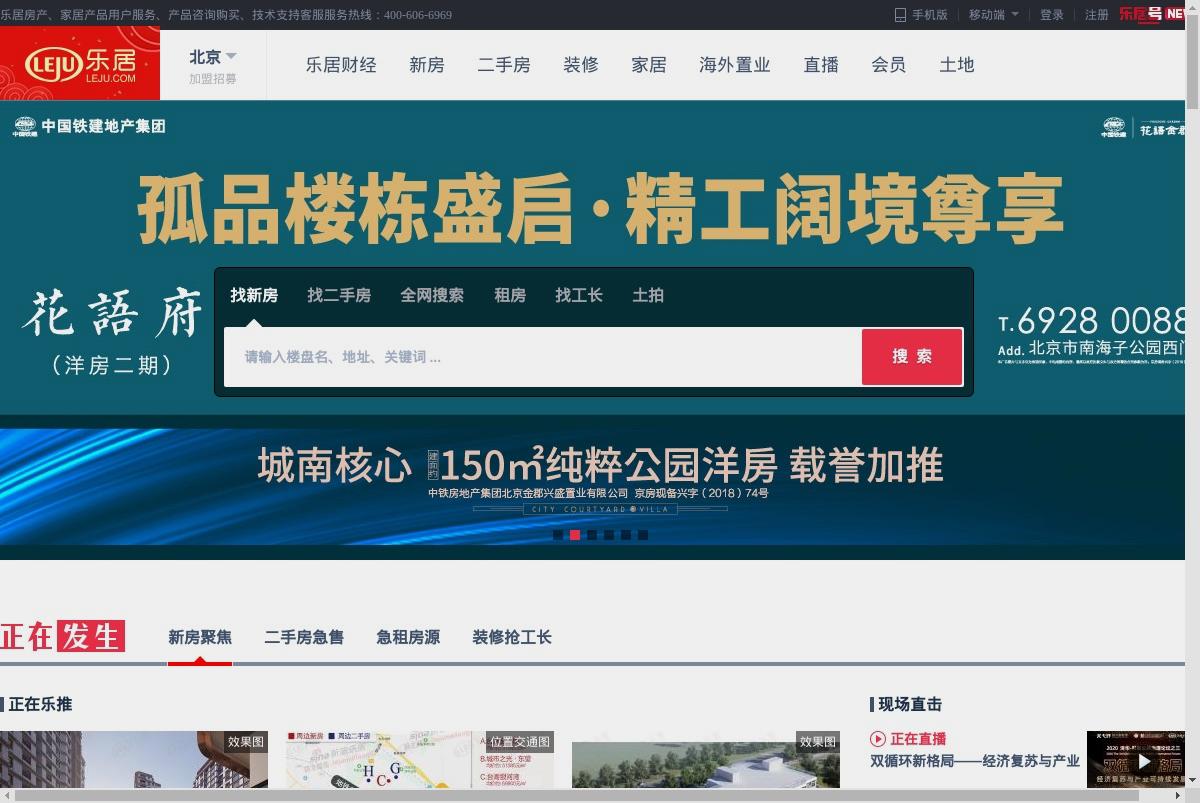
Task: Open the 装修 navigation item
Action: tap(581, 65)
